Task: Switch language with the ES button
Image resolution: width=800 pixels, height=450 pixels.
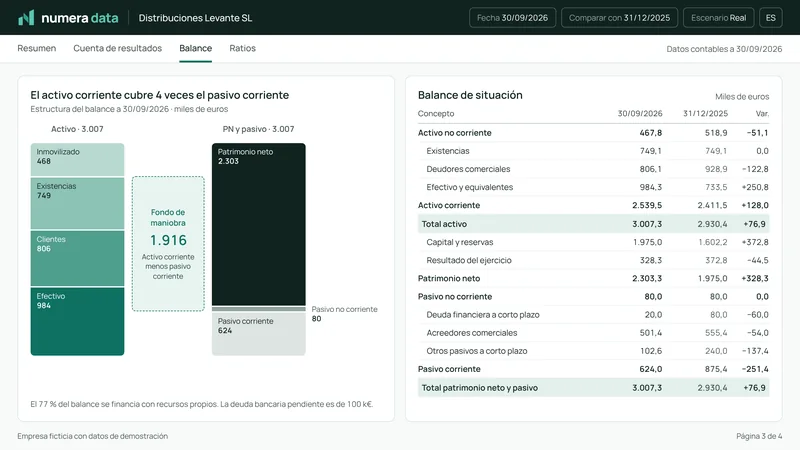Action: click(x=770, y=18)
